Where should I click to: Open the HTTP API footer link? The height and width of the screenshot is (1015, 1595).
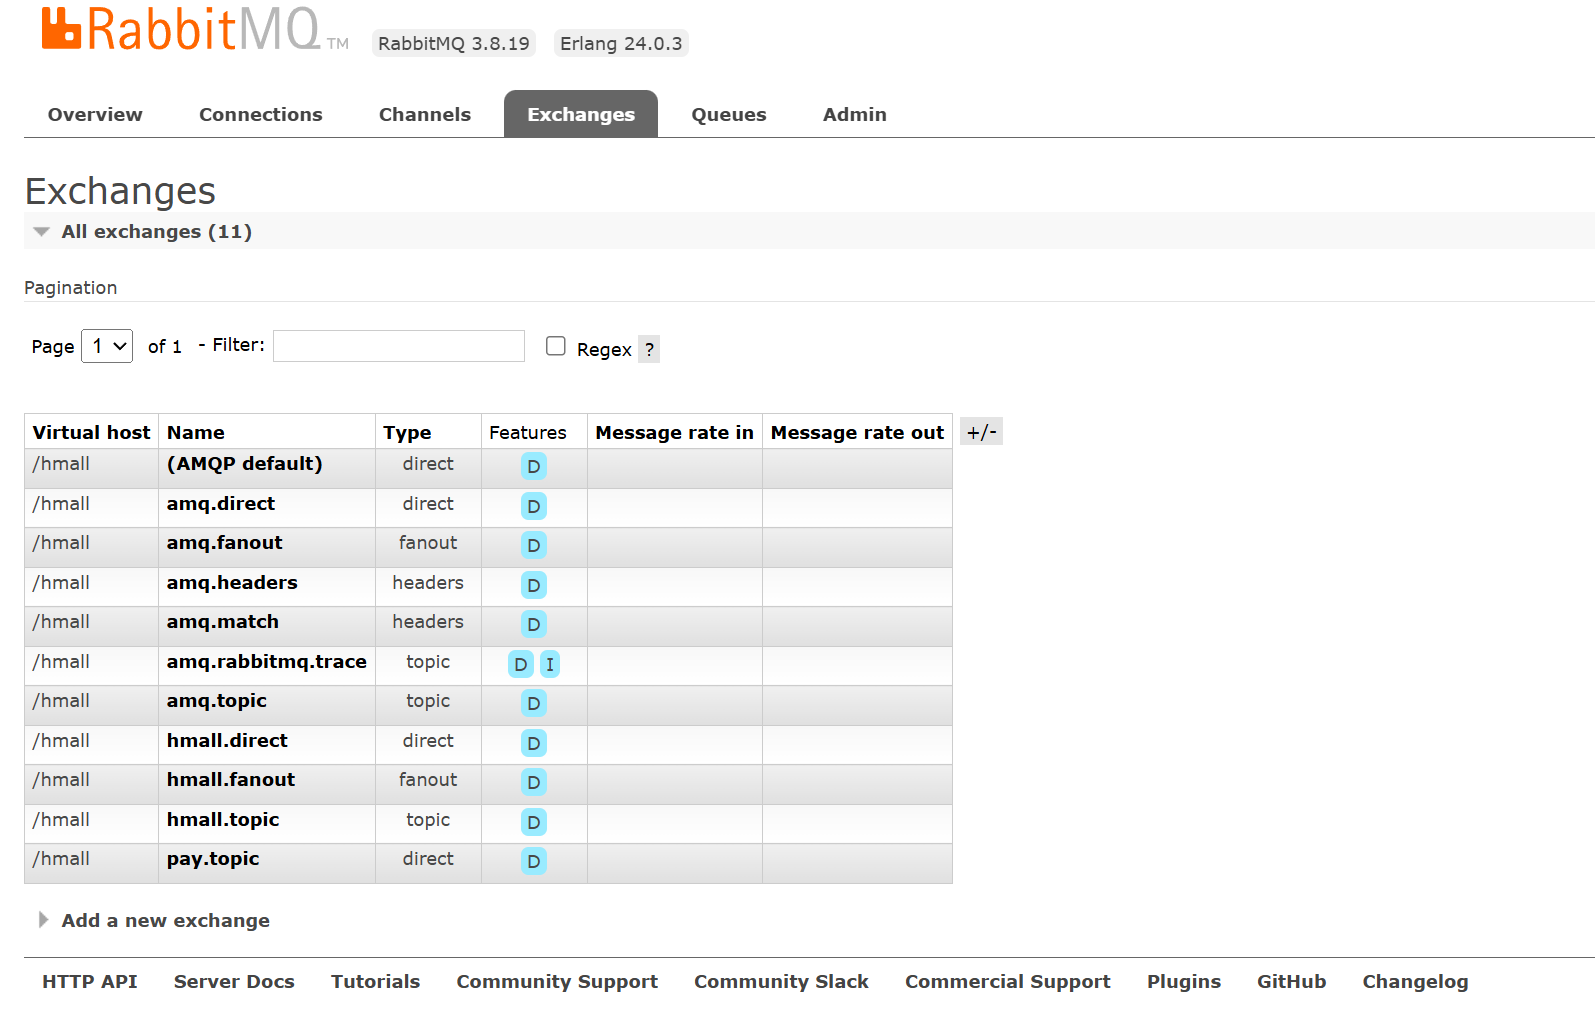point(90,982)
